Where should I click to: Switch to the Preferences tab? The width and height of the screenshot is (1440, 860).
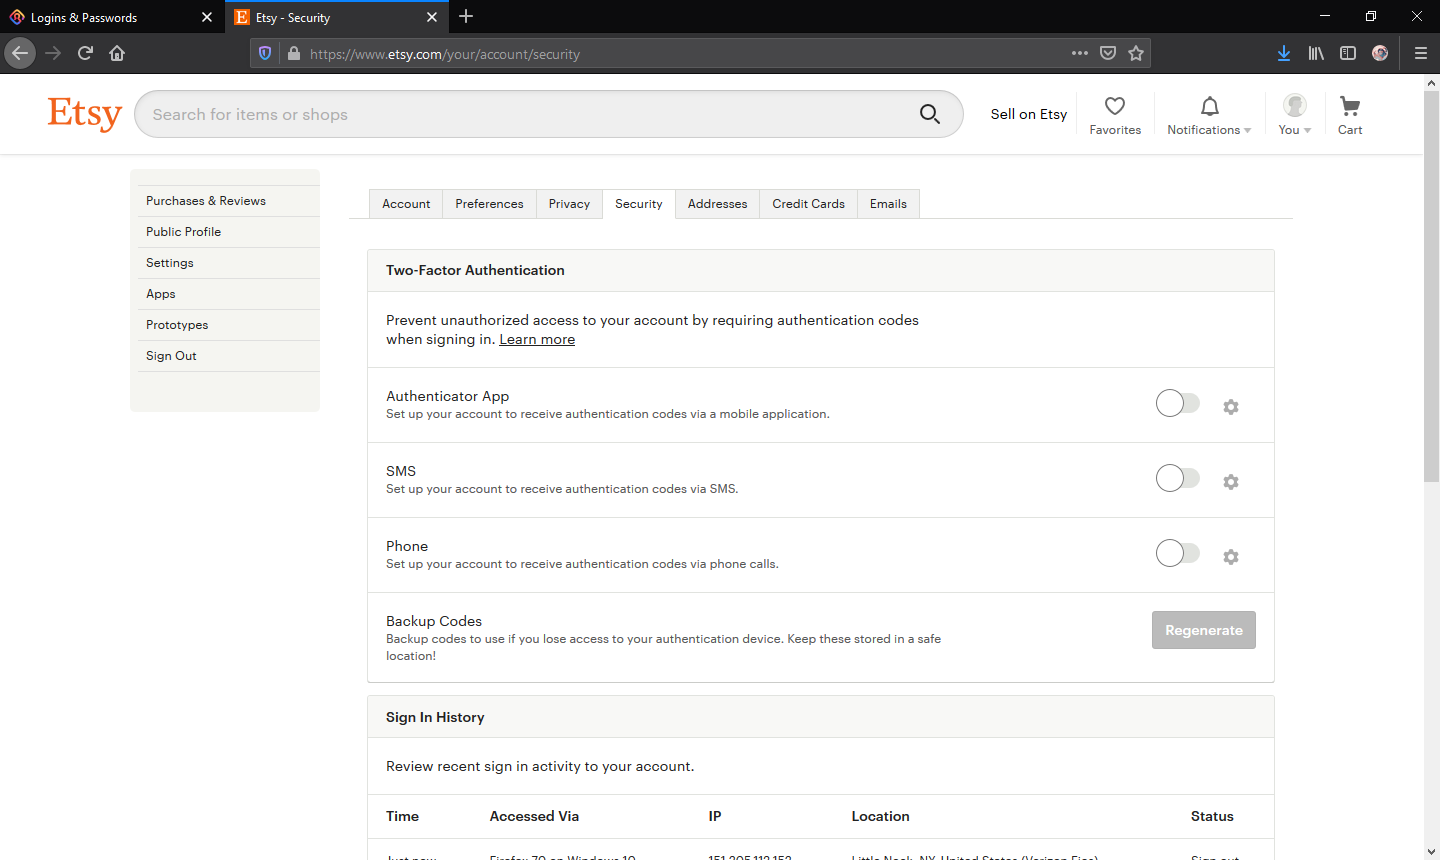(x=489, y=204)
